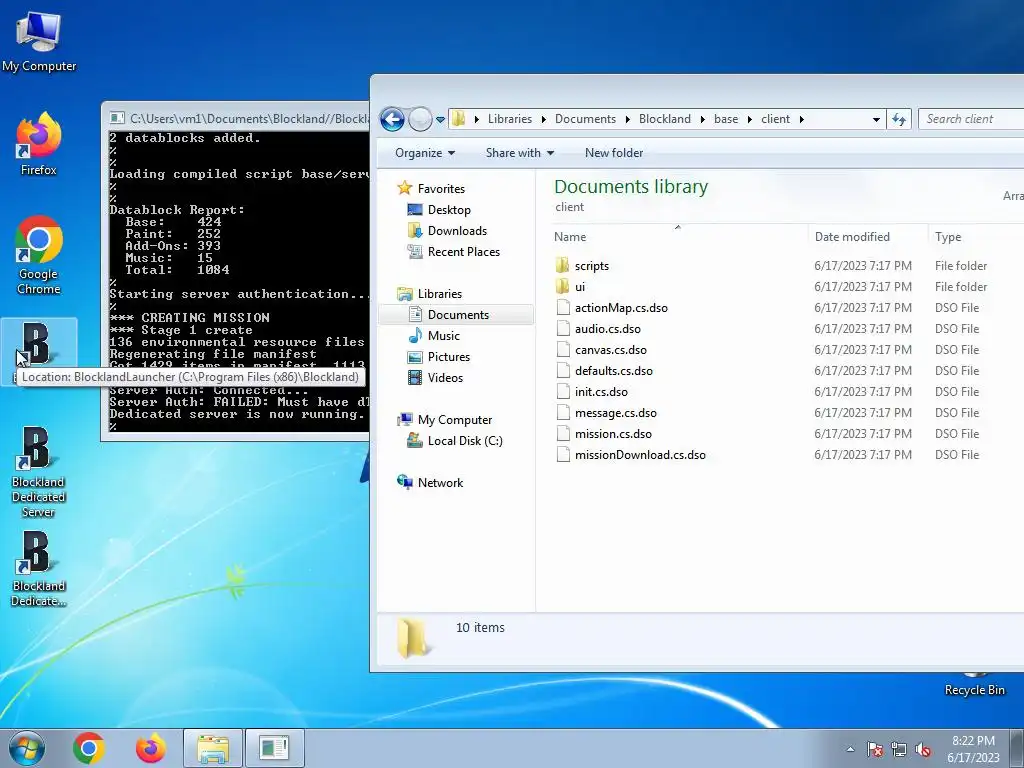Select Network in the navigation pane

(440, 483)
